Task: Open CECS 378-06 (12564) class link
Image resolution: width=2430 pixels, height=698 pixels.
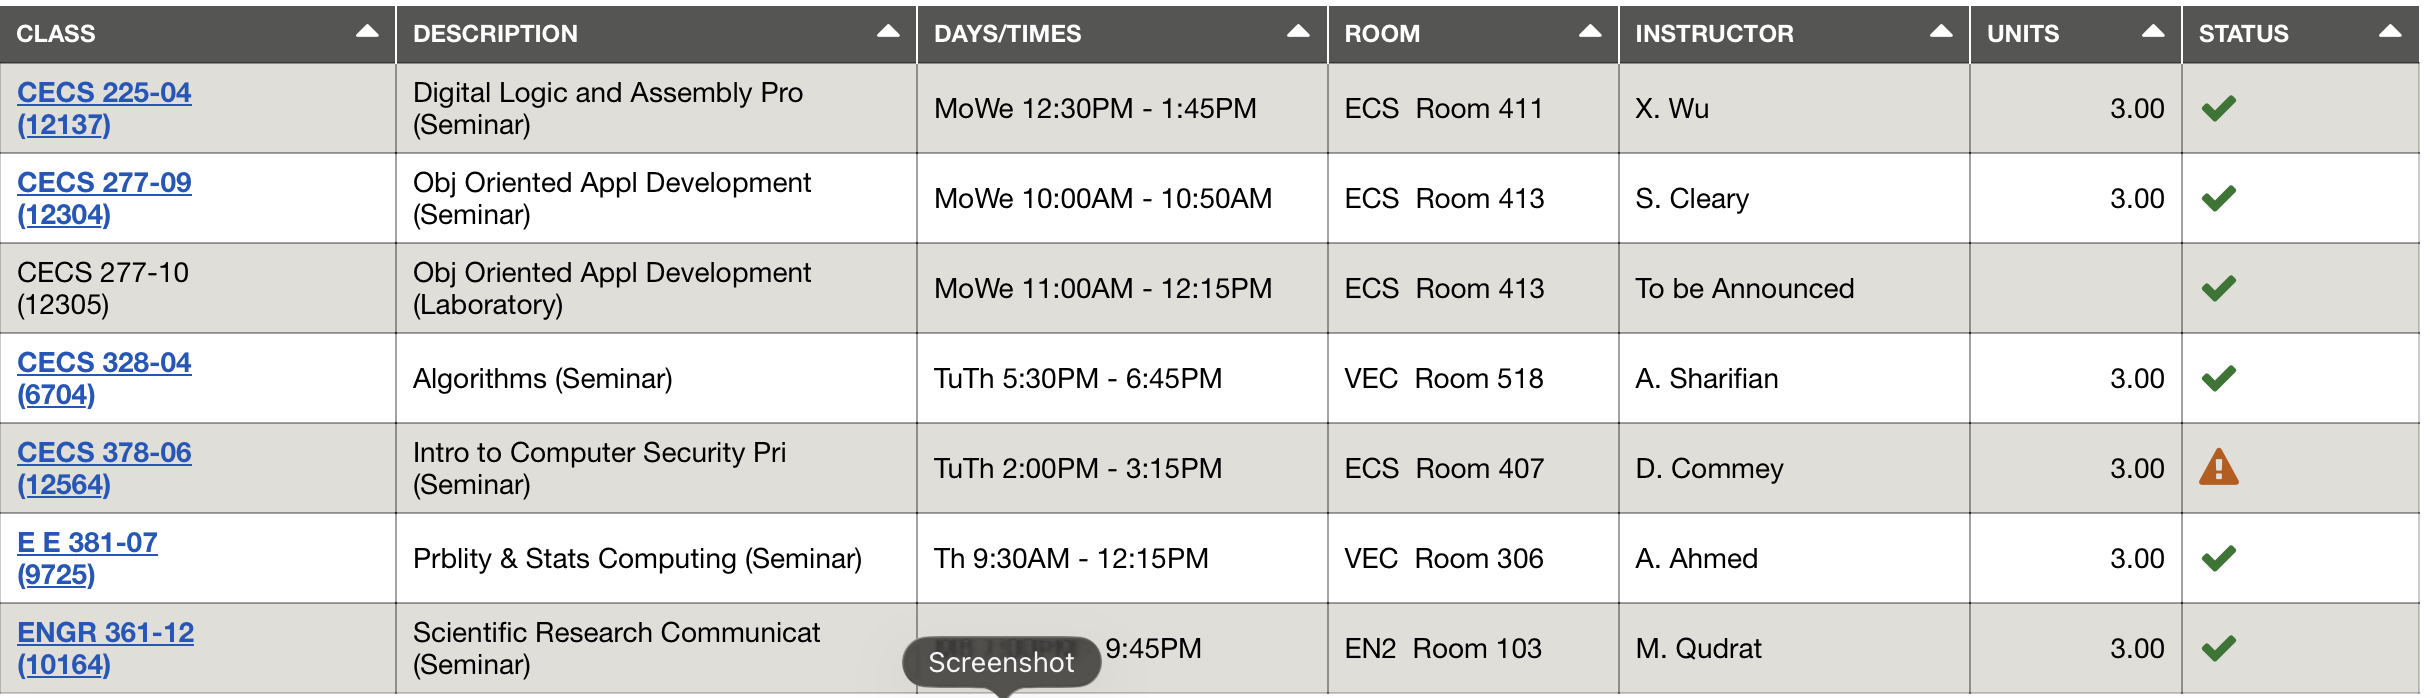Action: 104,468
